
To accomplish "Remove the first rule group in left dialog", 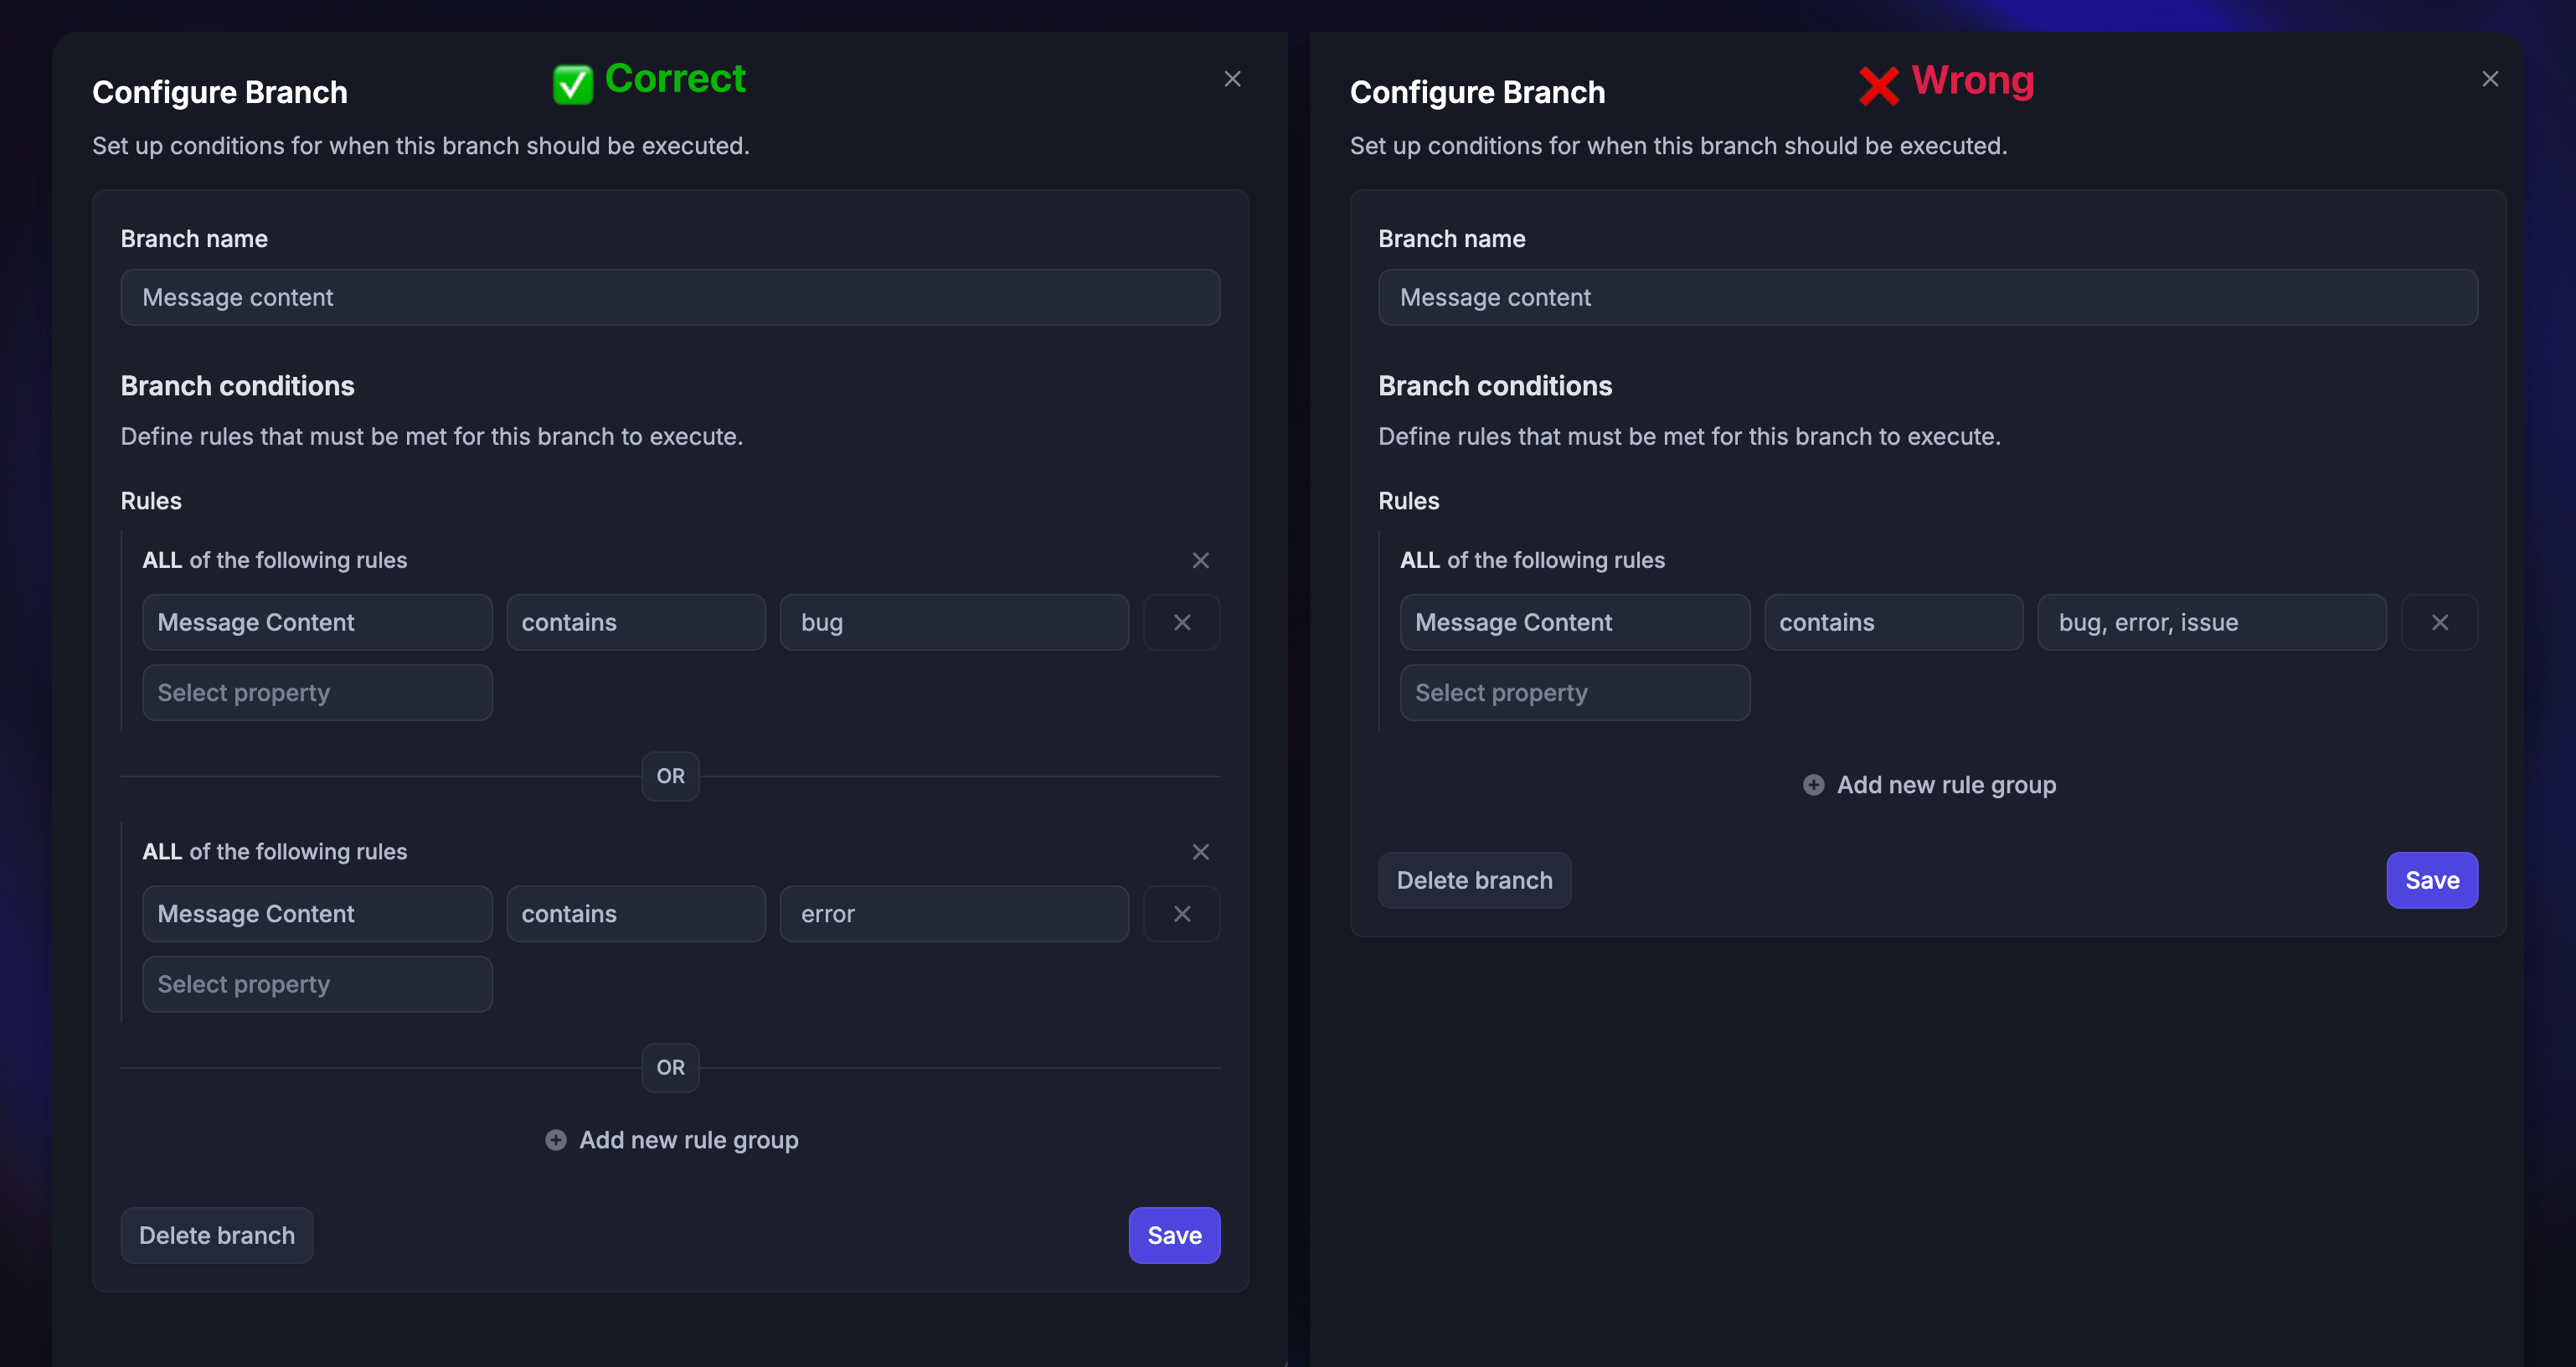I will coord(1200,561).
